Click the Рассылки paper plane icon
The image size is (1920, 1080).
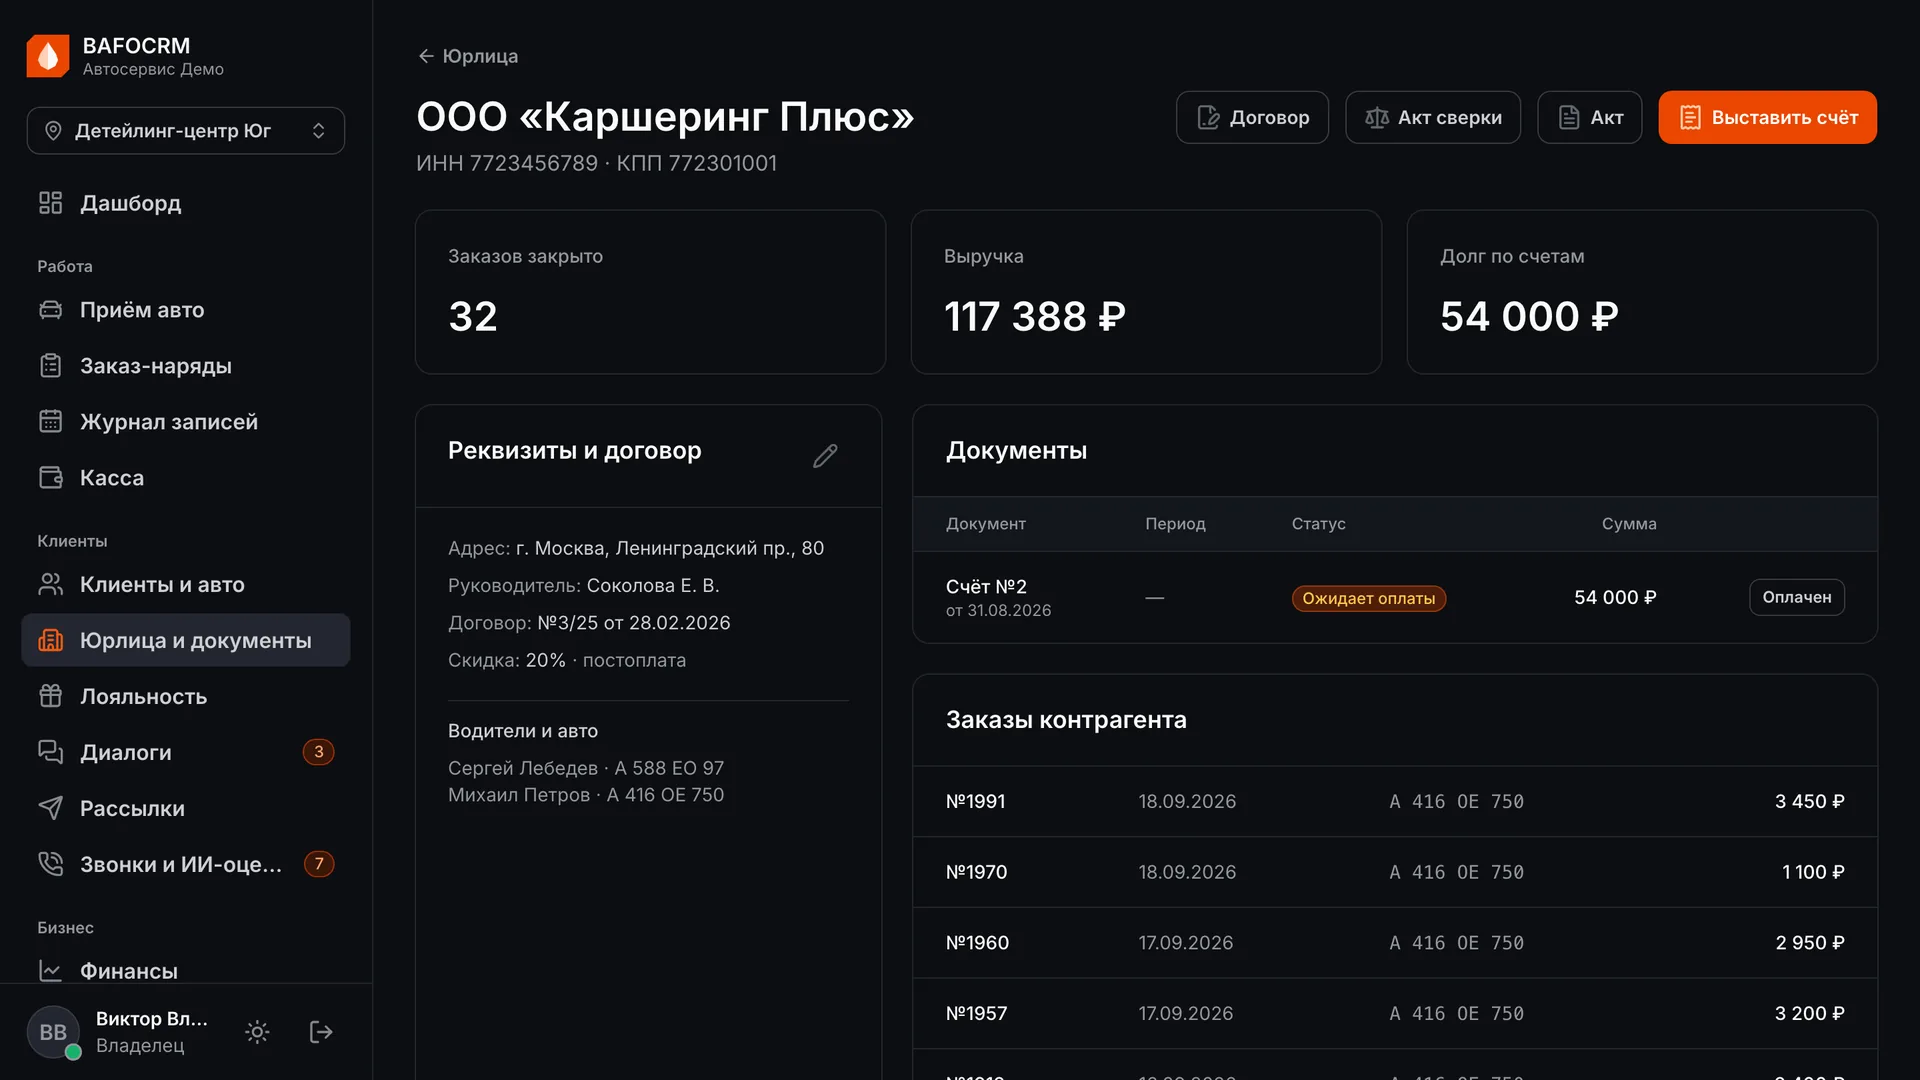point(51,808)
